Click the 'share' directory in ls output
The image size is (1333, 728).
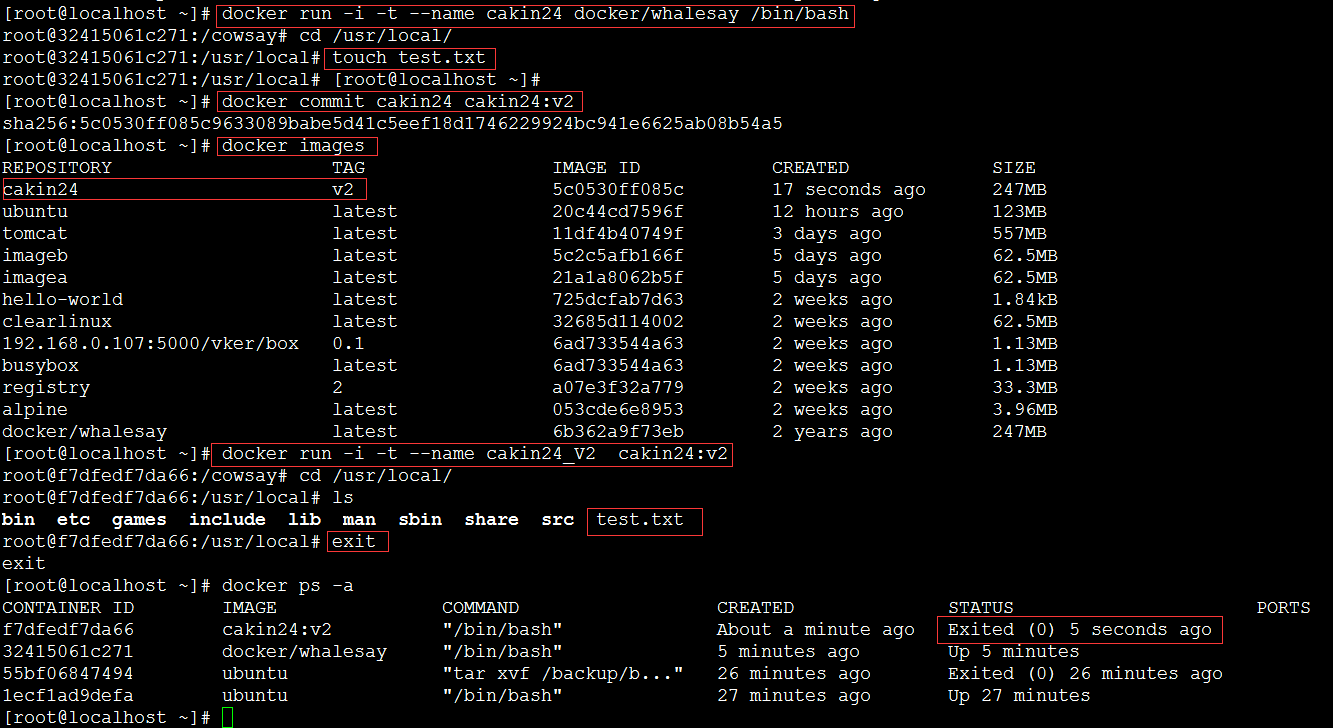tap(491, 520)
